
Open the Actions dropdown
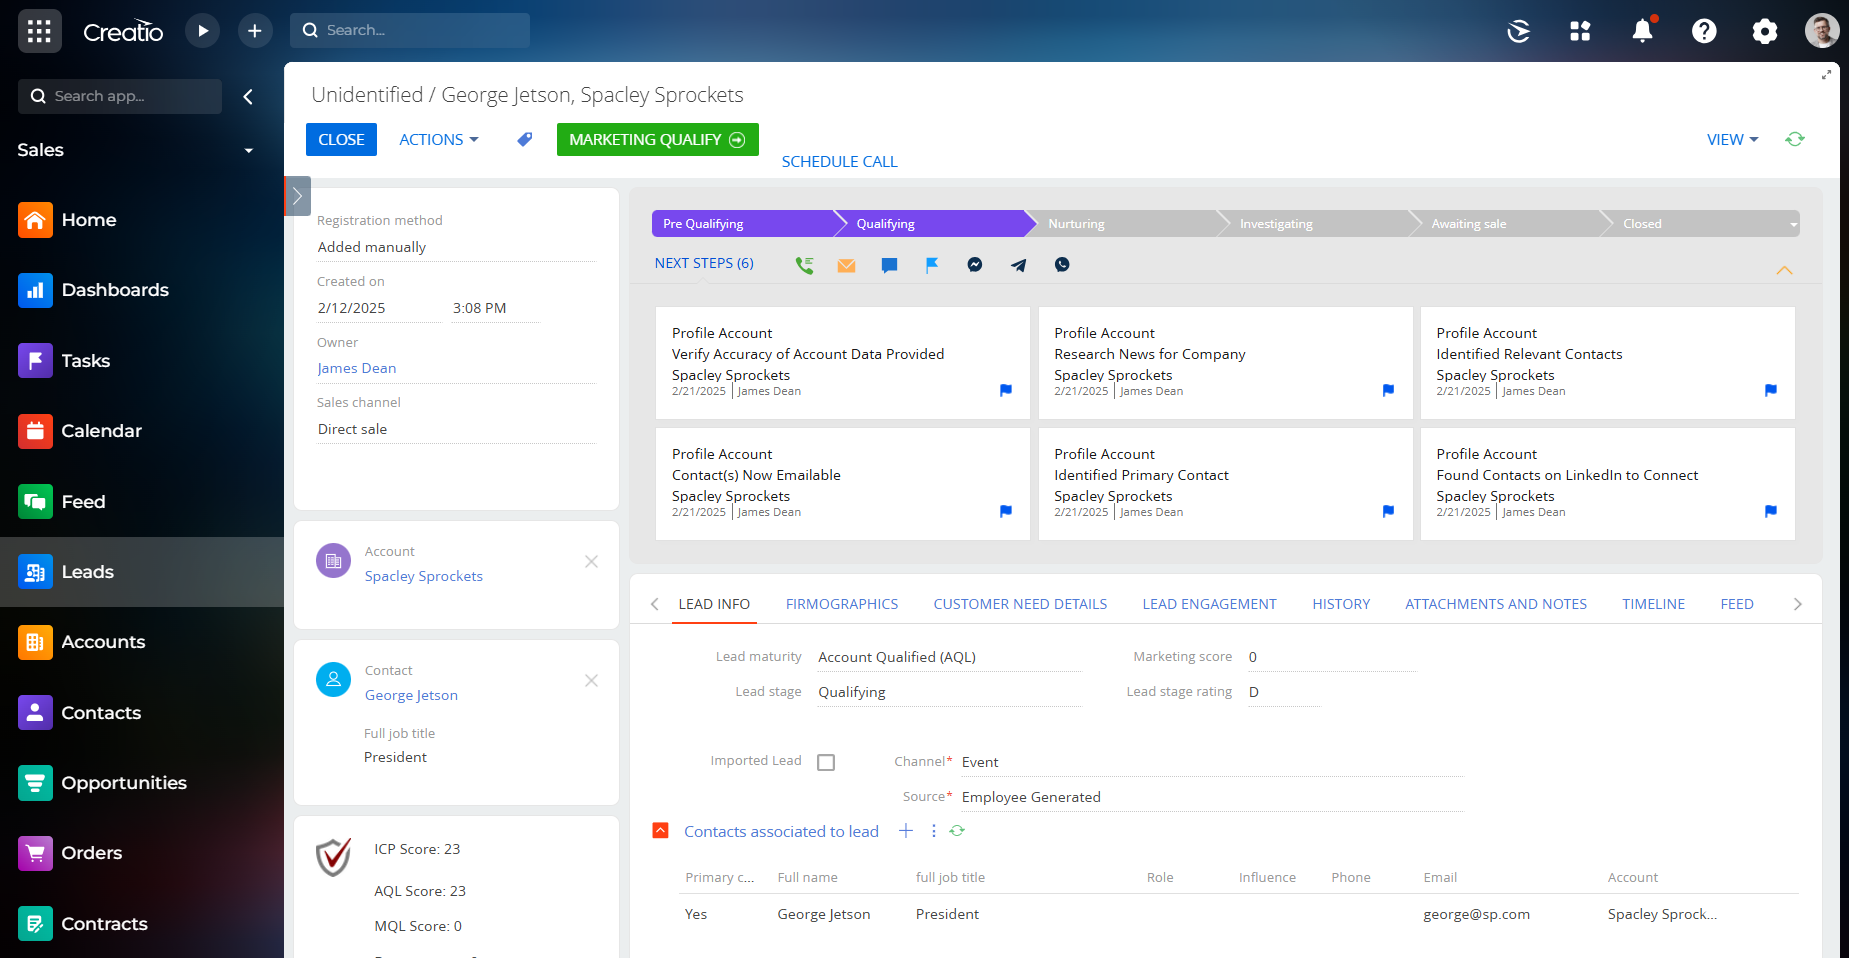click(x=439, y=140)
